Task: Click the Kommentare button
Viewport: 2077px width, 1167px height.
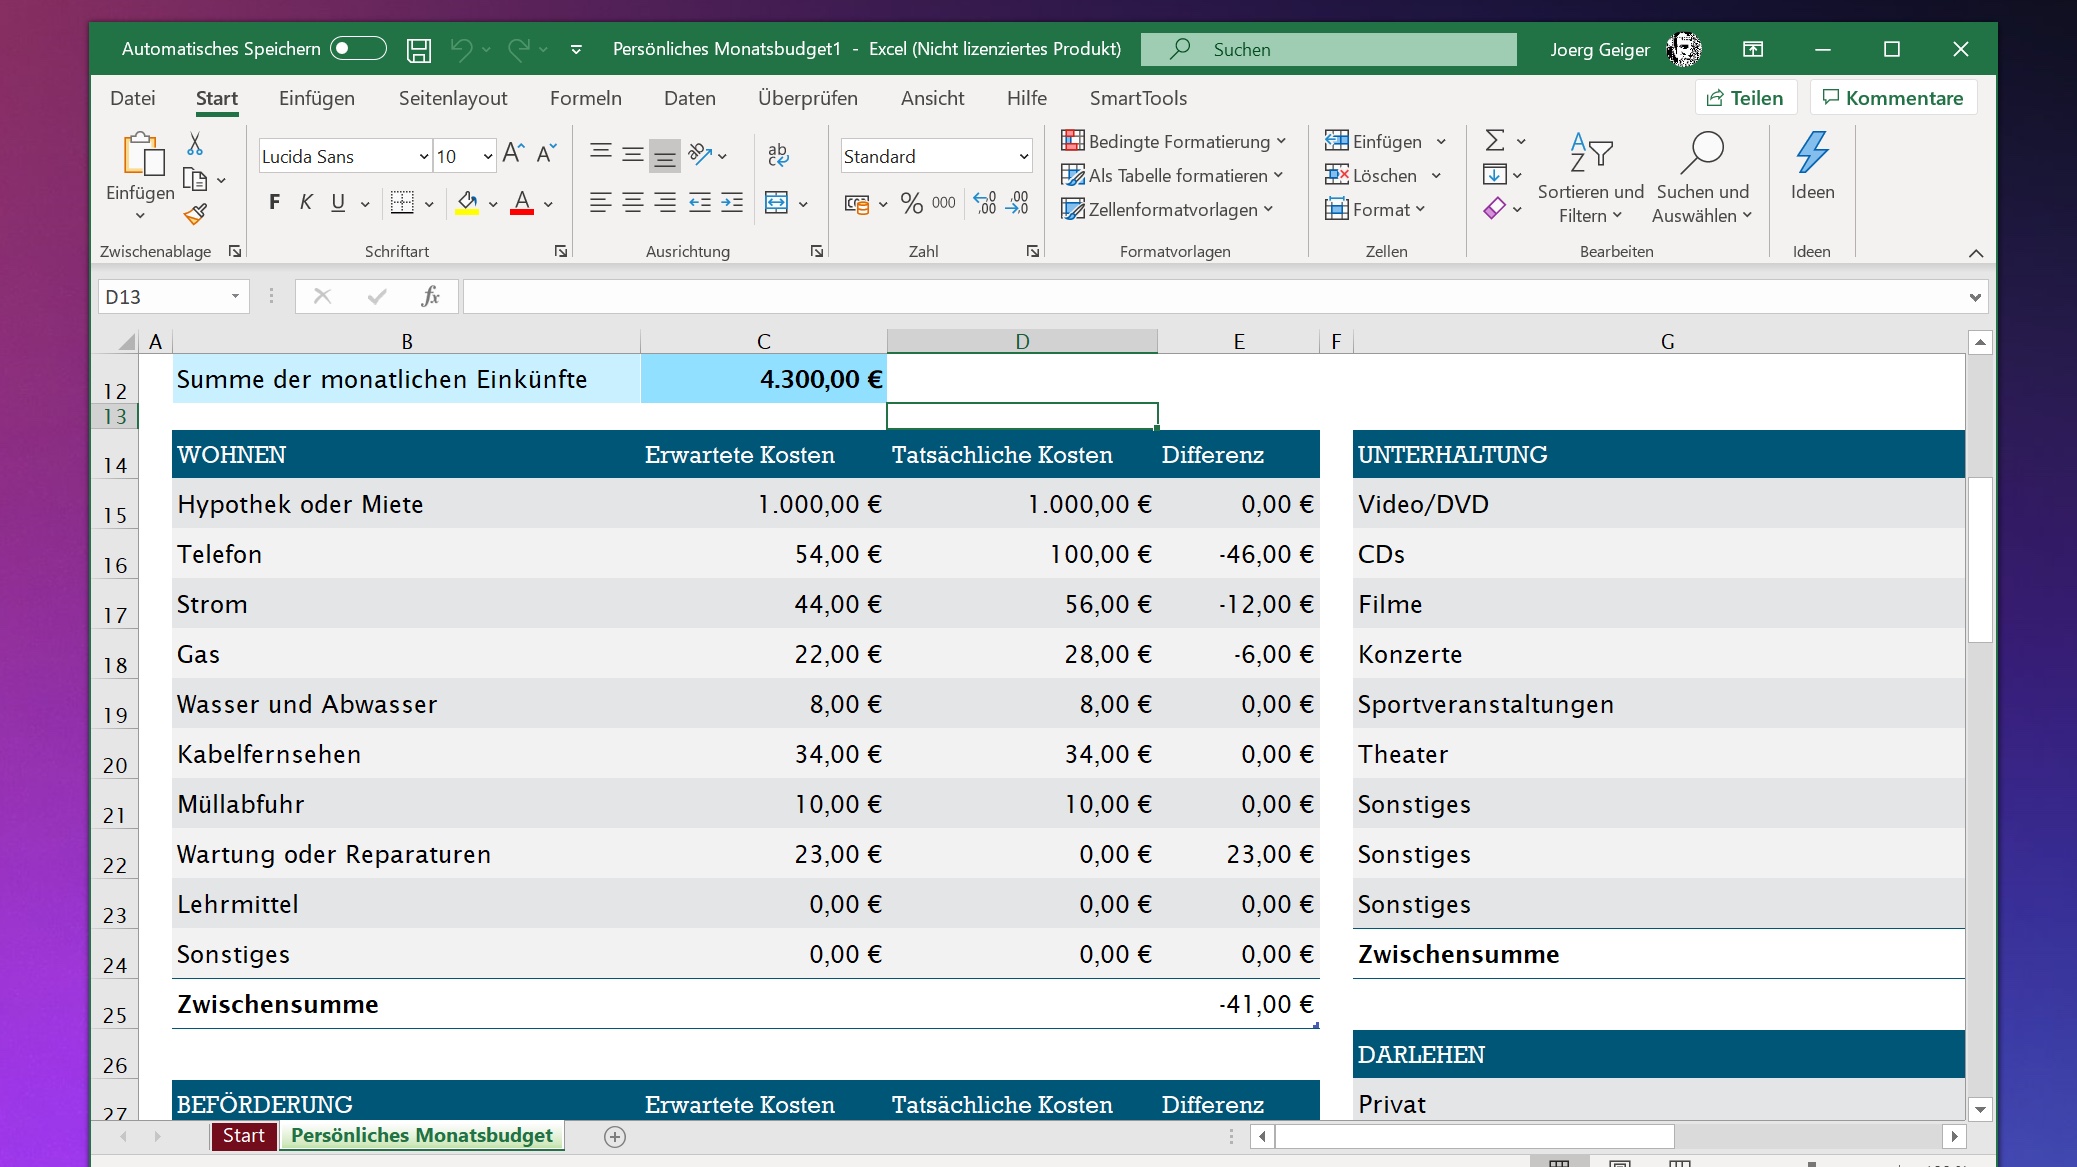Action: pyautogui.click(x=1892, y=98)
